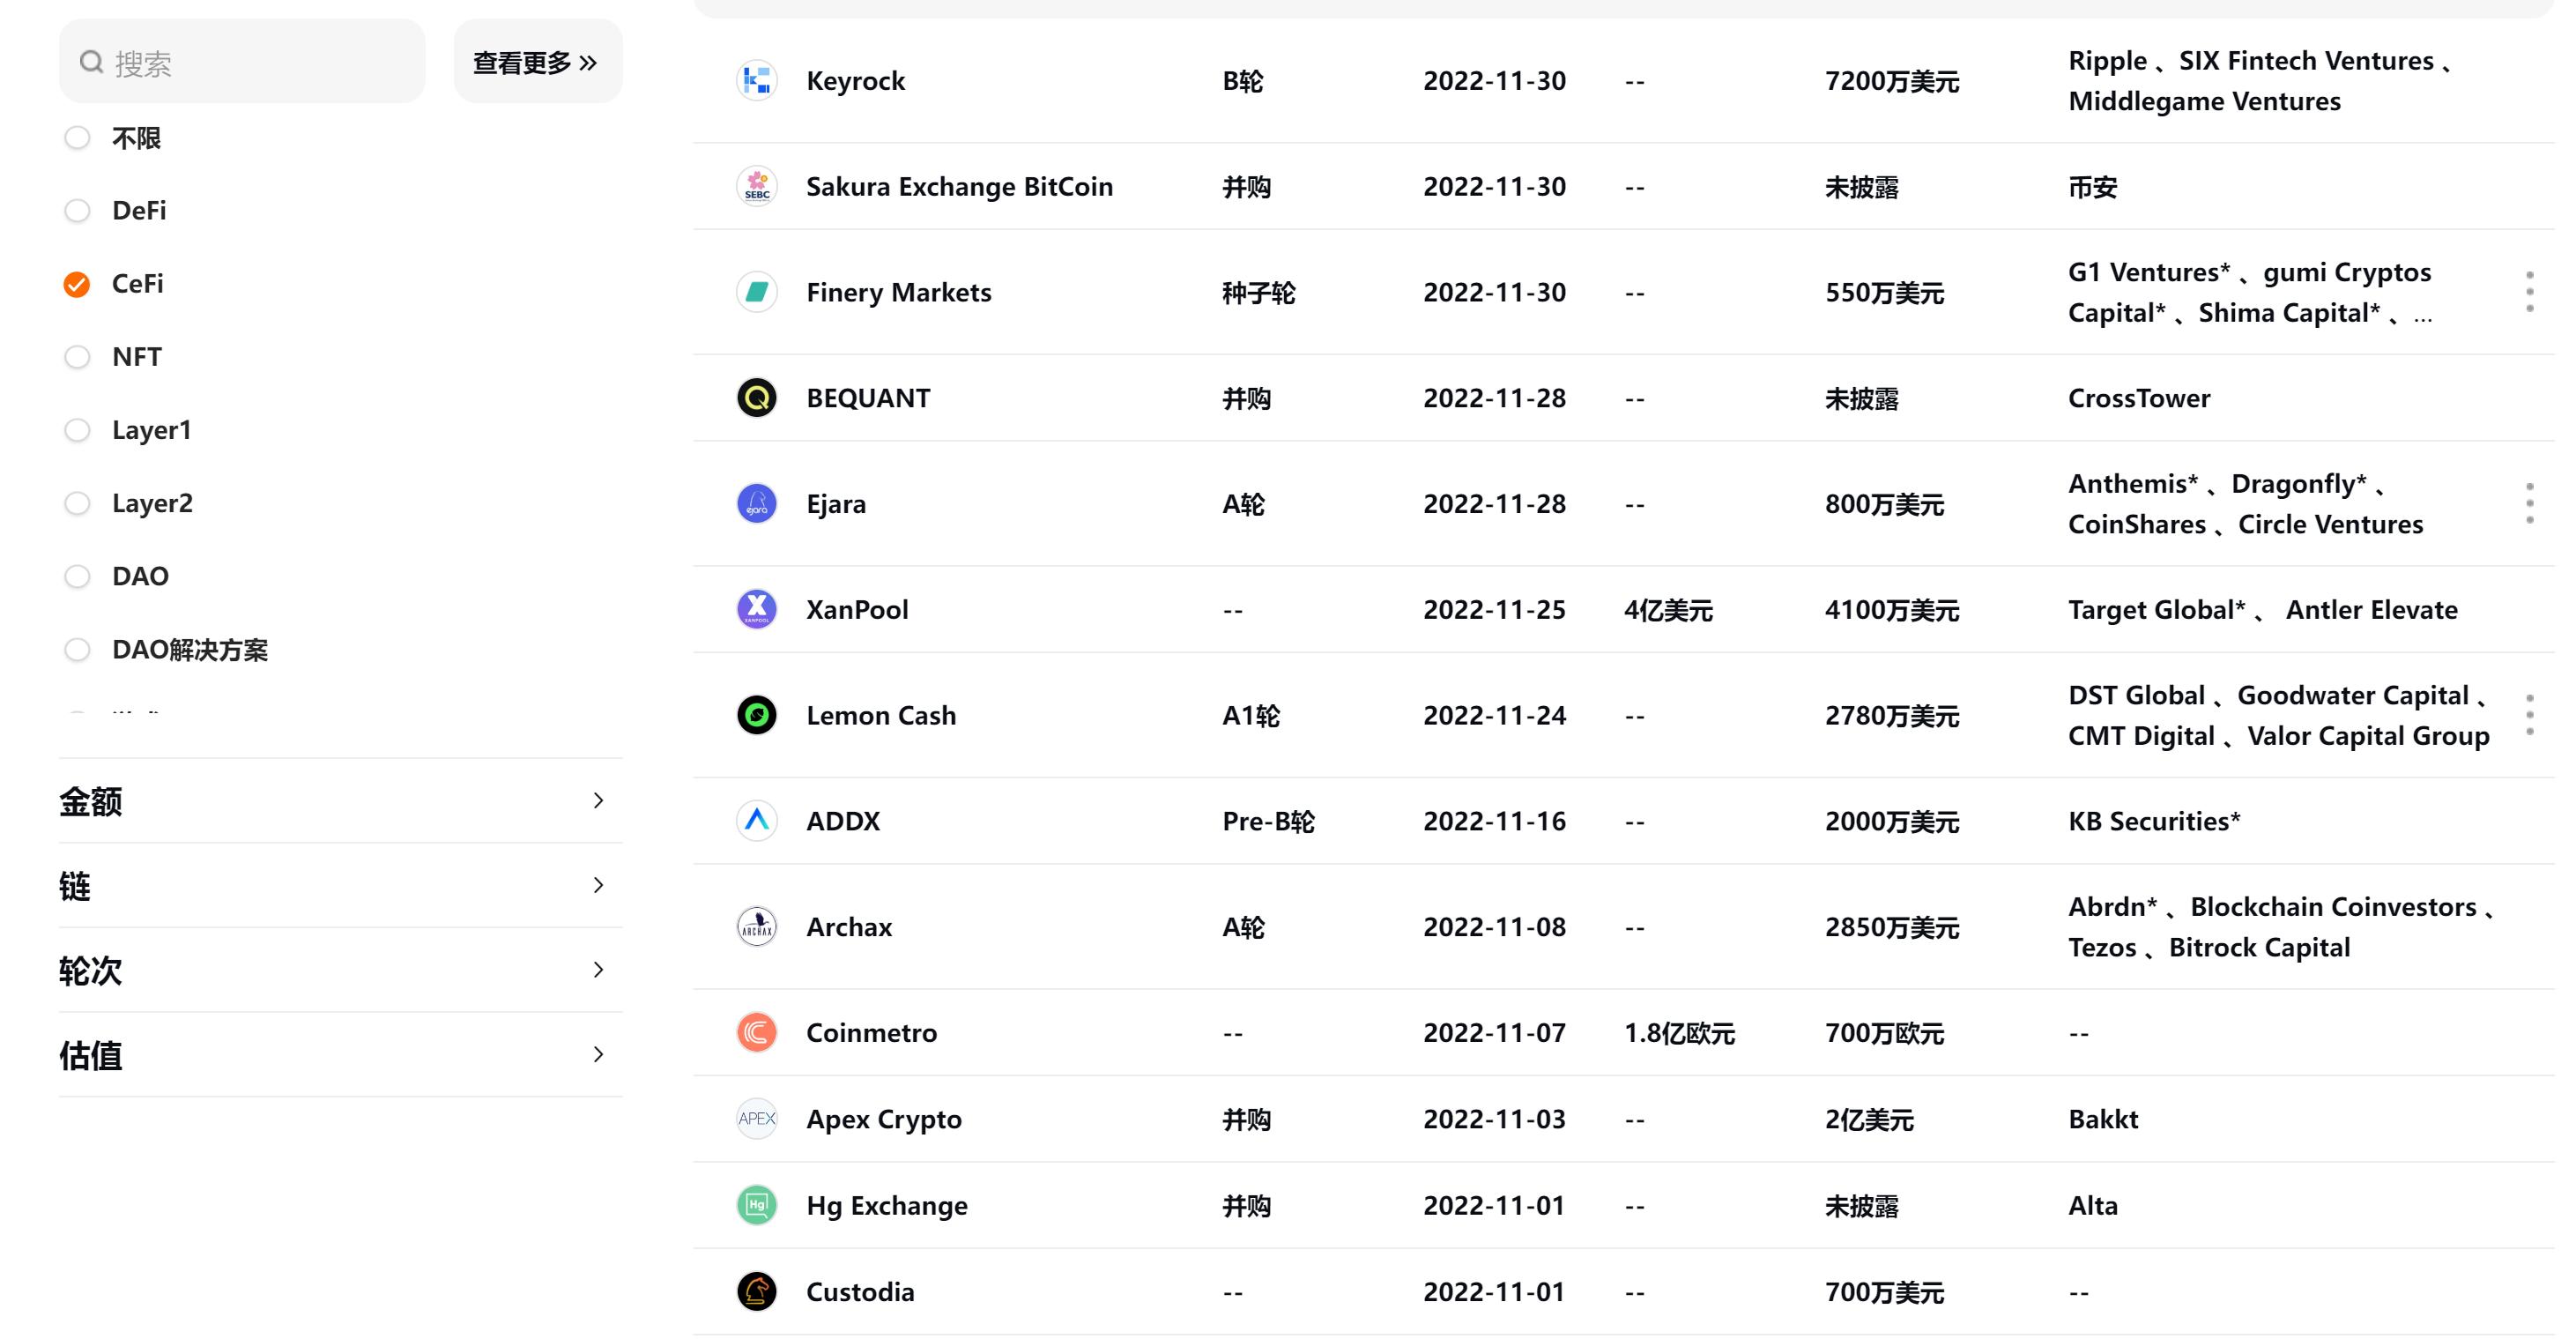Screen dimensions: 2576x1339
Task: Click the BEQUANT logo icon
Action: click(x=757, y=398)
